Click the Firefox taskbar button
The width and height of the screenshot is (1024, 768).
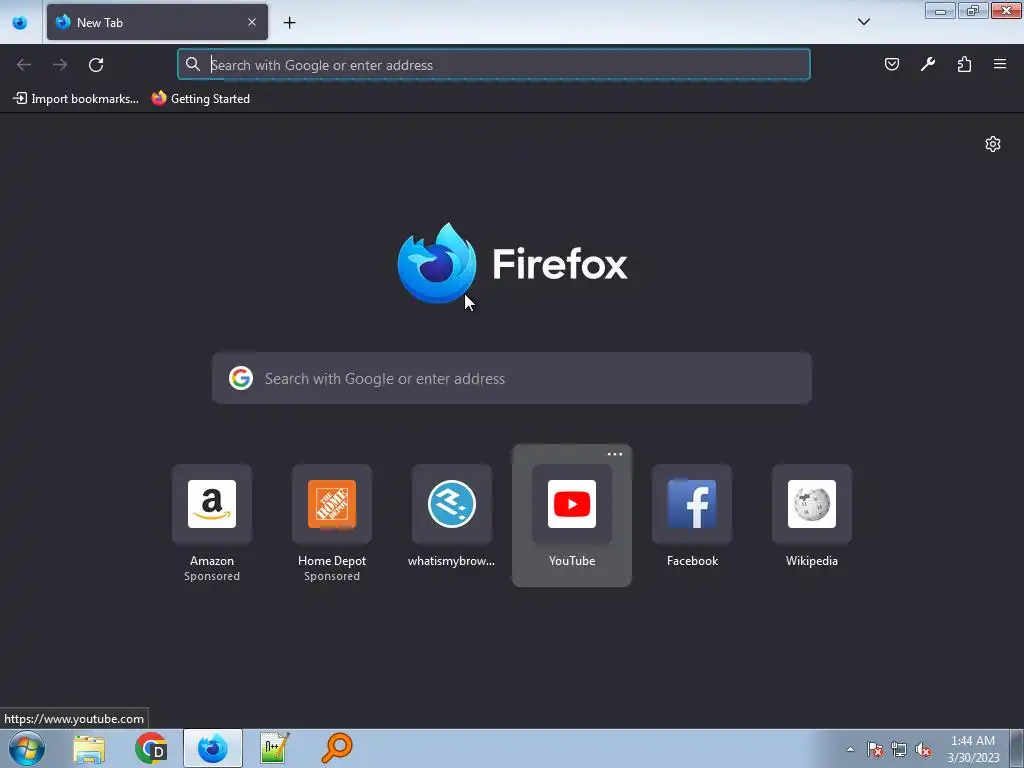[x=213, y=748]
